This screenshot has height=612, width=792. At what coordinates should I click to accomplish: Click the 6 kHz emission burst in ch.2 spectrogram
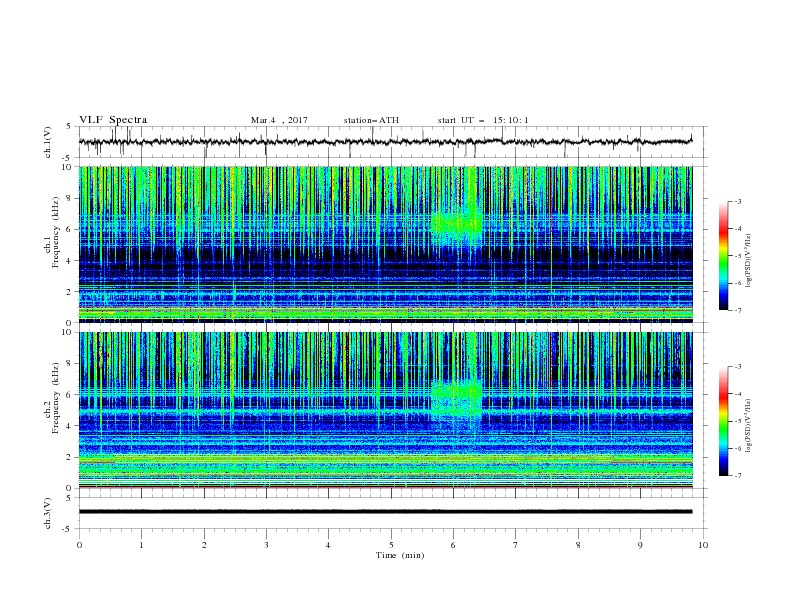[x=457, y=396]
